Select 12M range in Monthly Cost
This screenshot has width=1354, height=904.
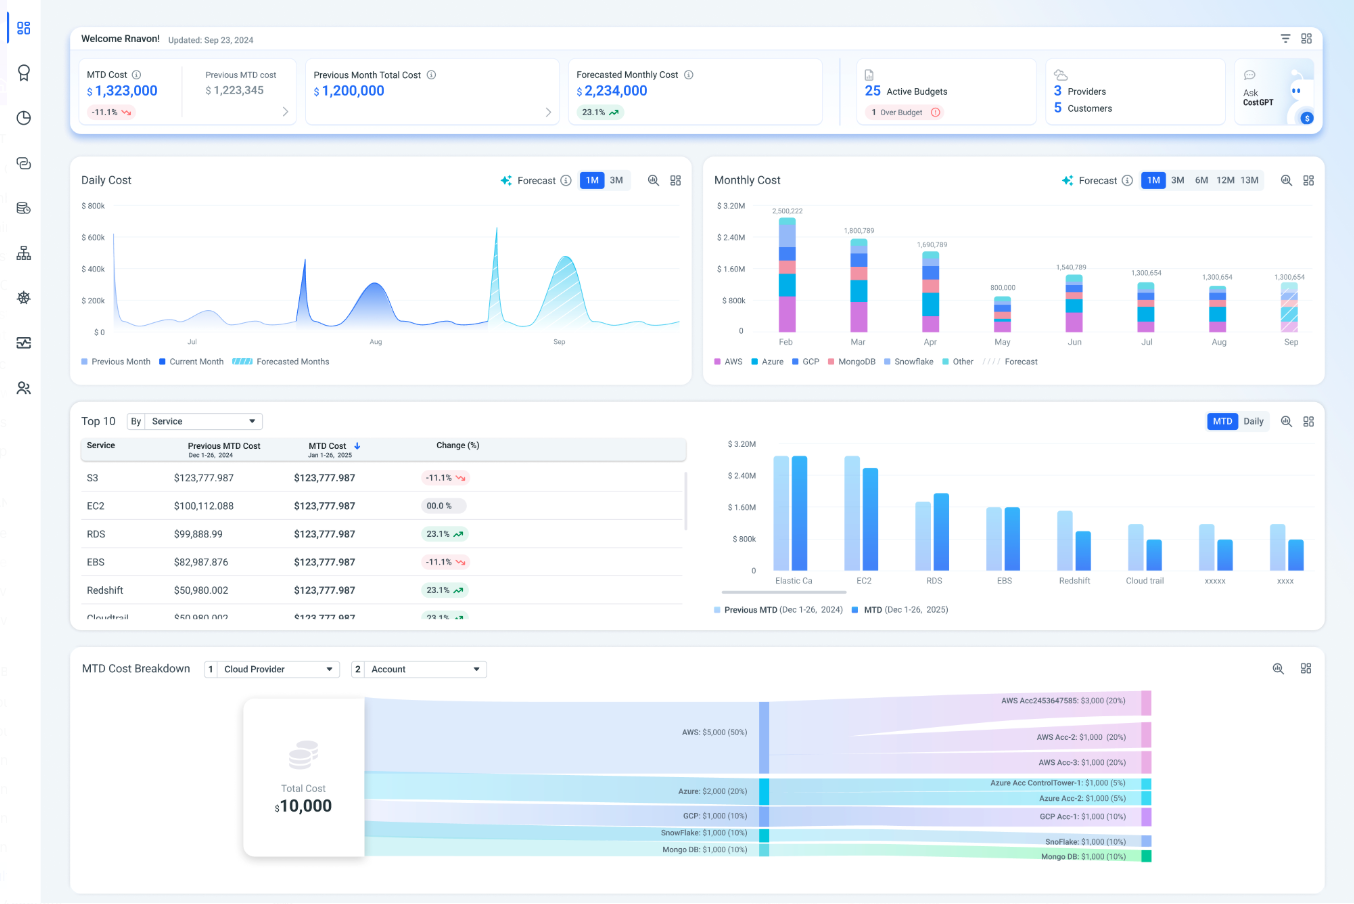pyautogui.click(x=1225, y=181)
